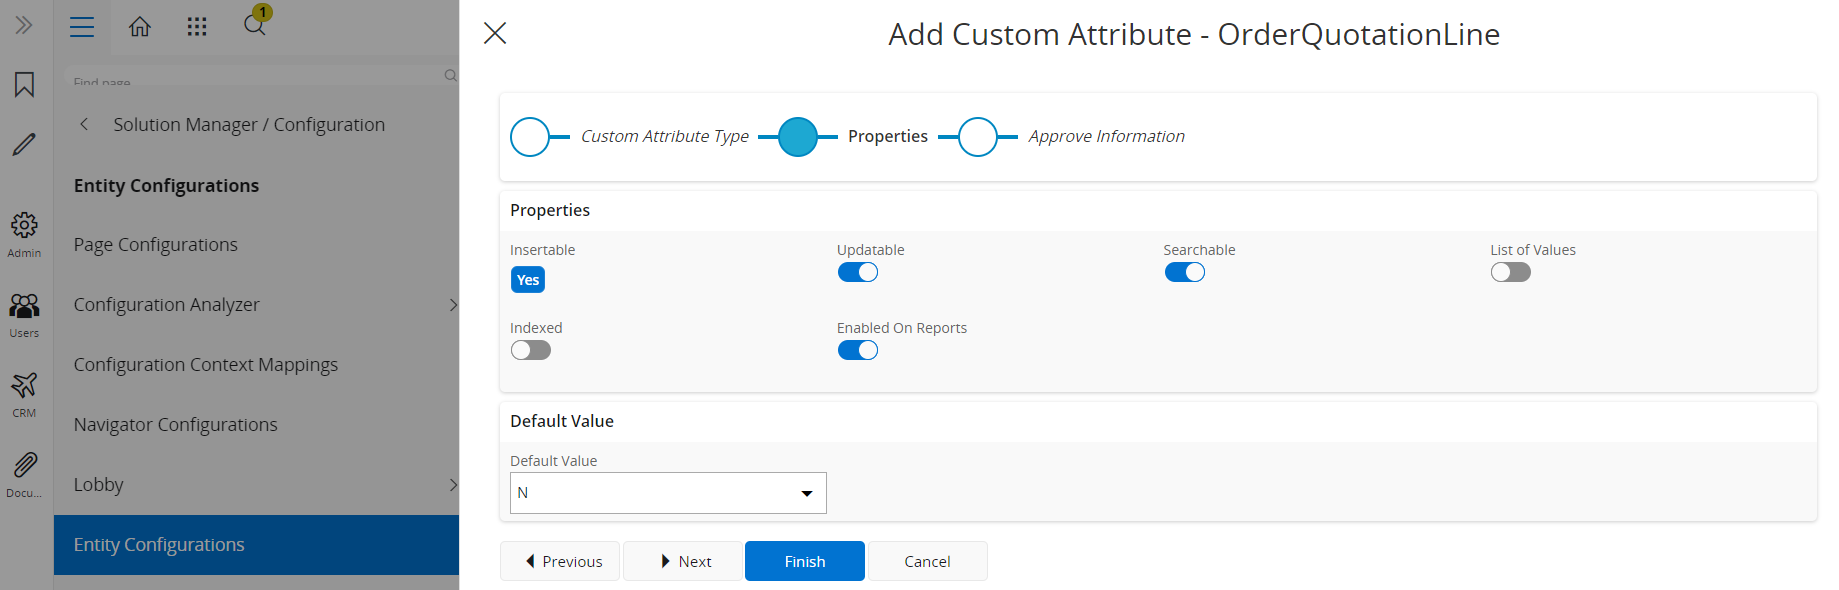Turn on the Indexed switch

coord(531,350)
